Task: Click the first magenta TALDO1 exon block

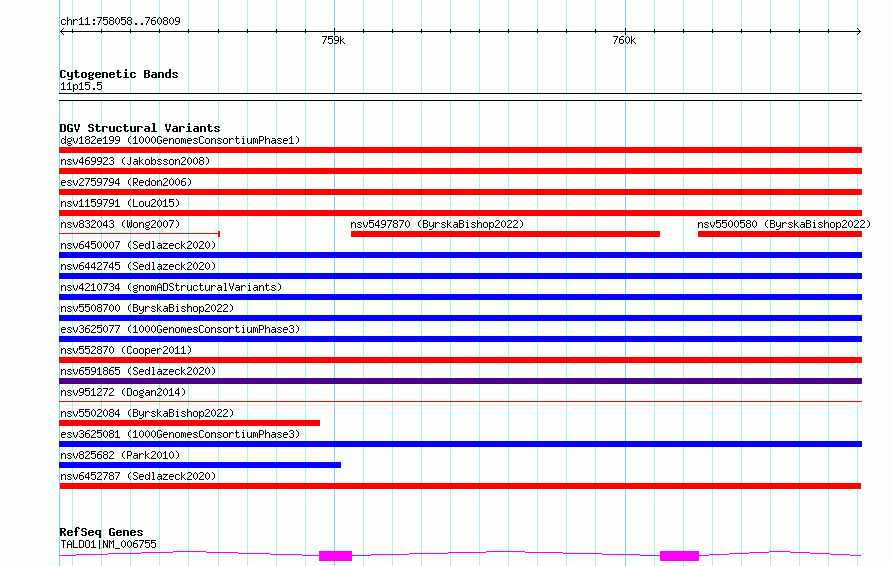Action: click(335, 556)
